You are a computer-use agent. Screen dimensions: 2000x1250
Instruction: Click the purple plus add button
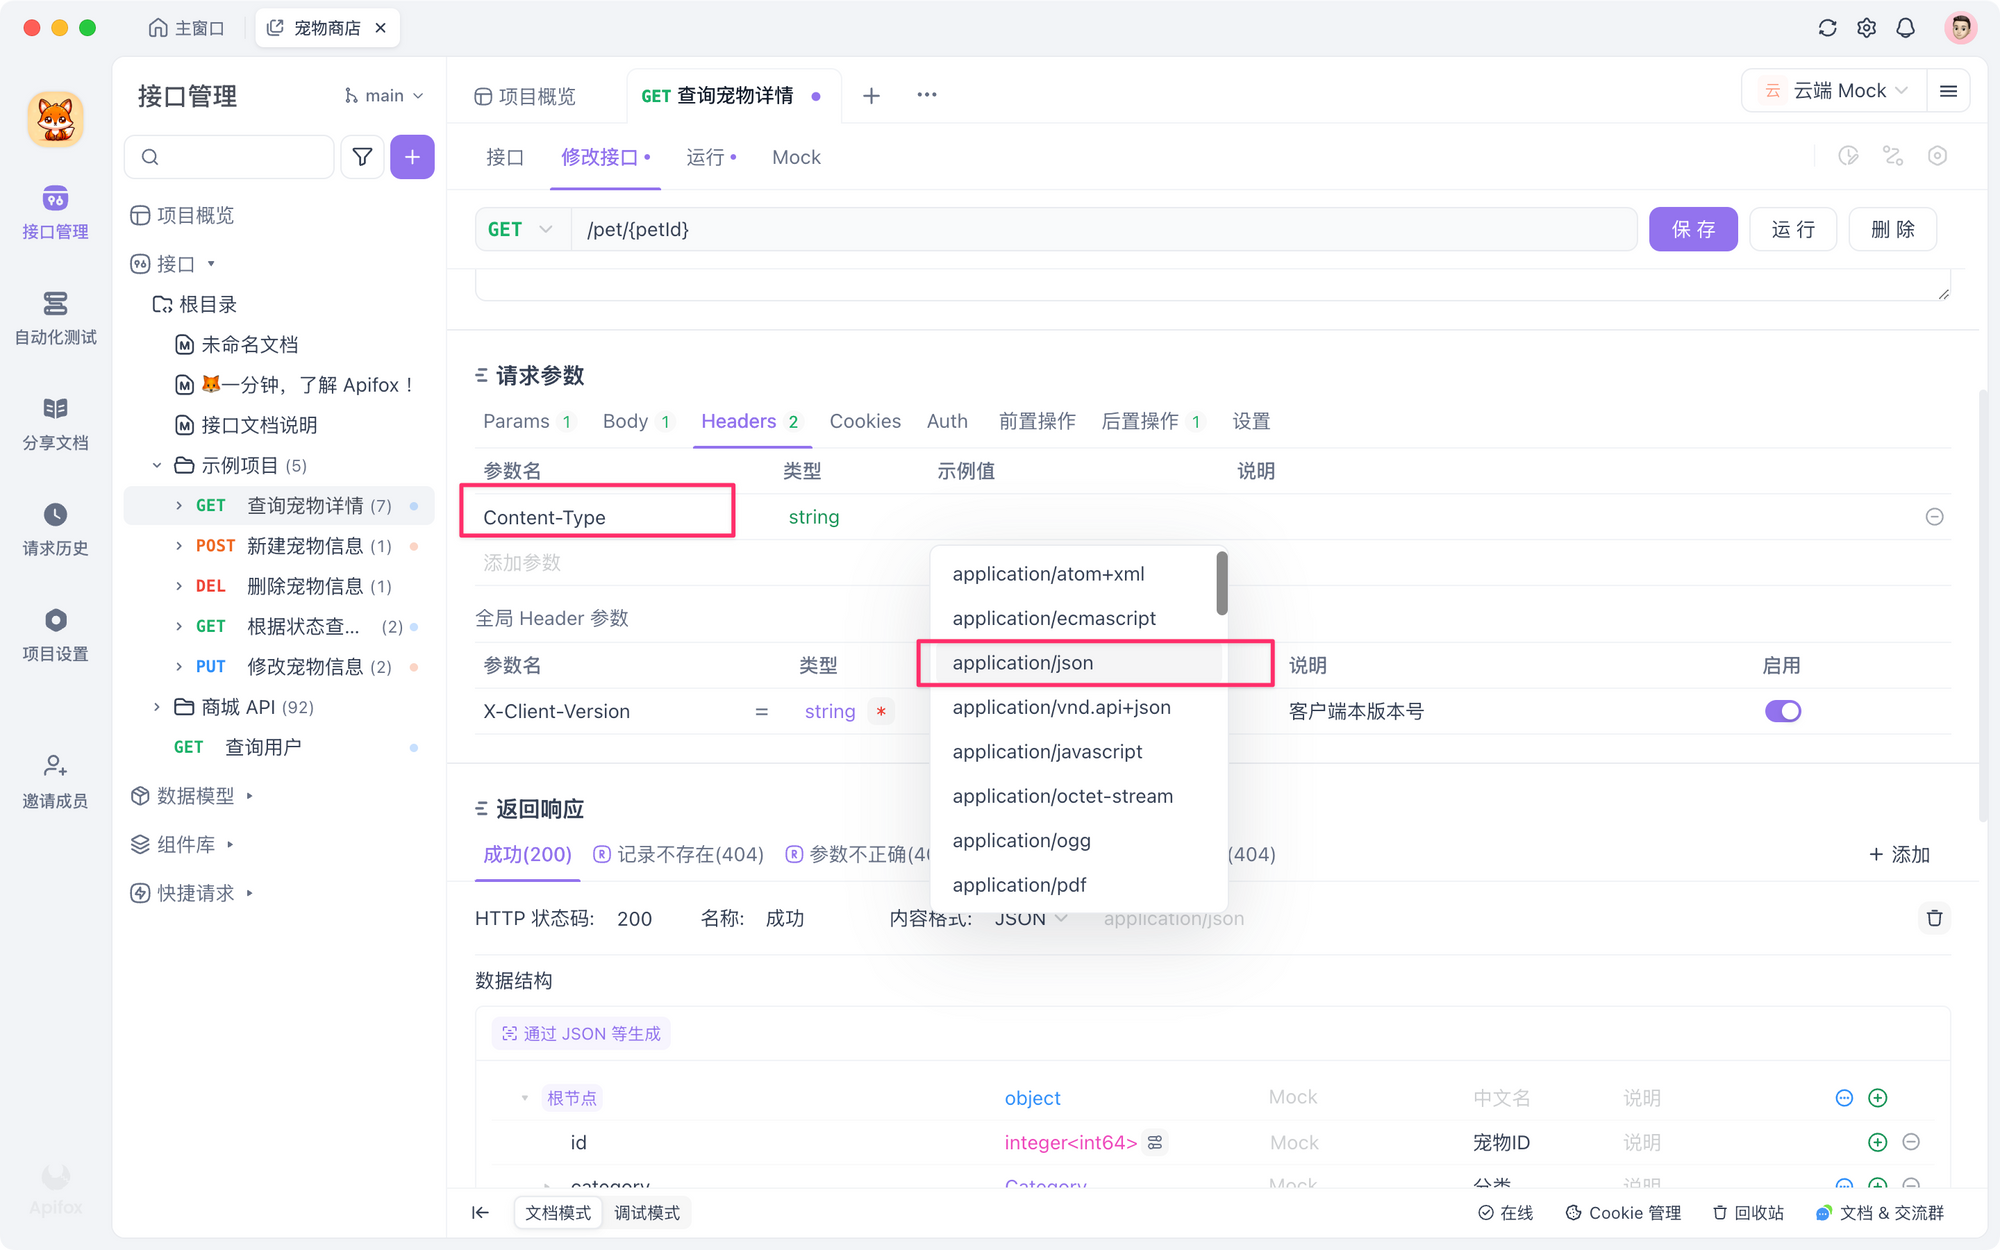(412, 157)
